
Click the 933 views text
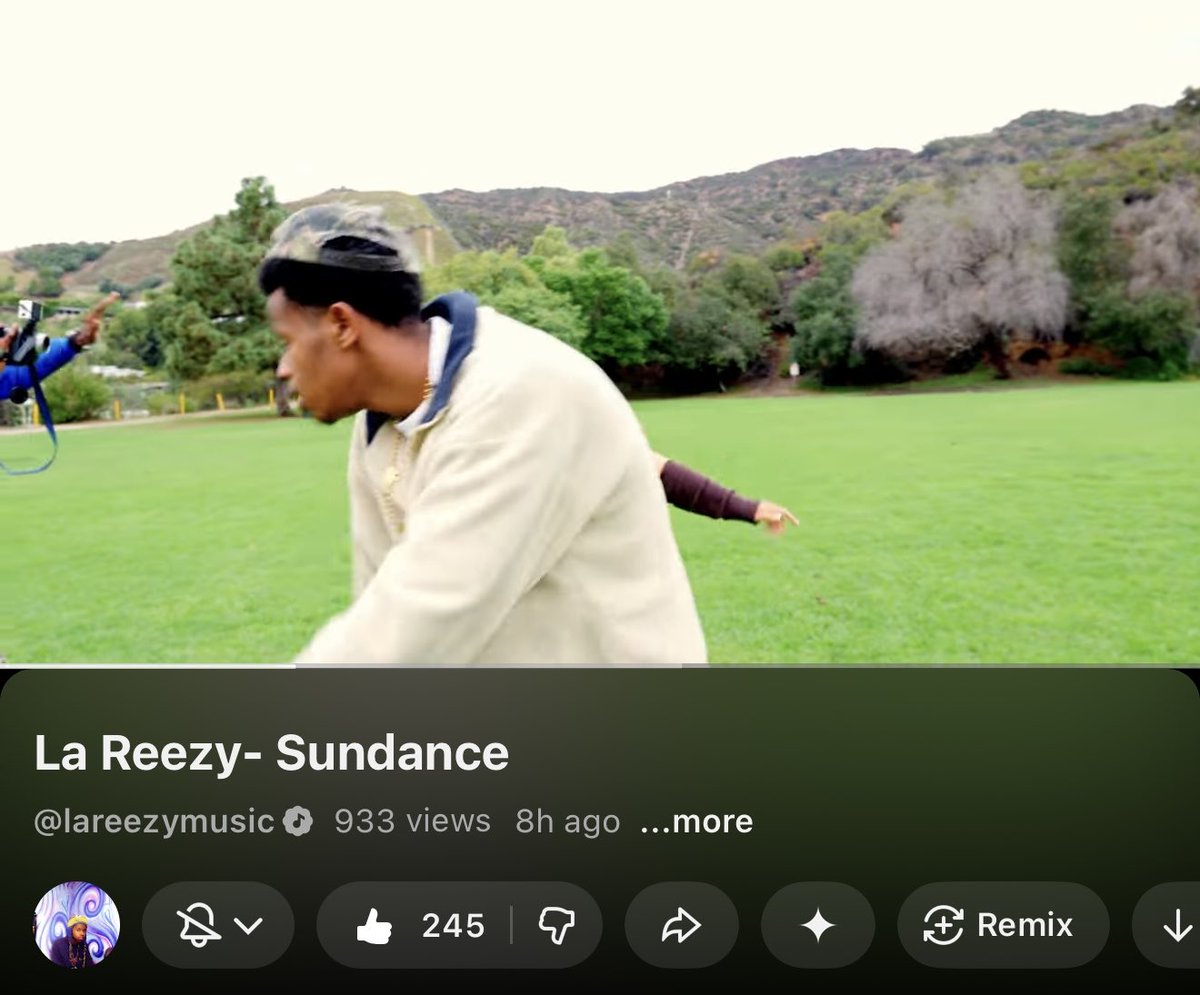[412, 822]
